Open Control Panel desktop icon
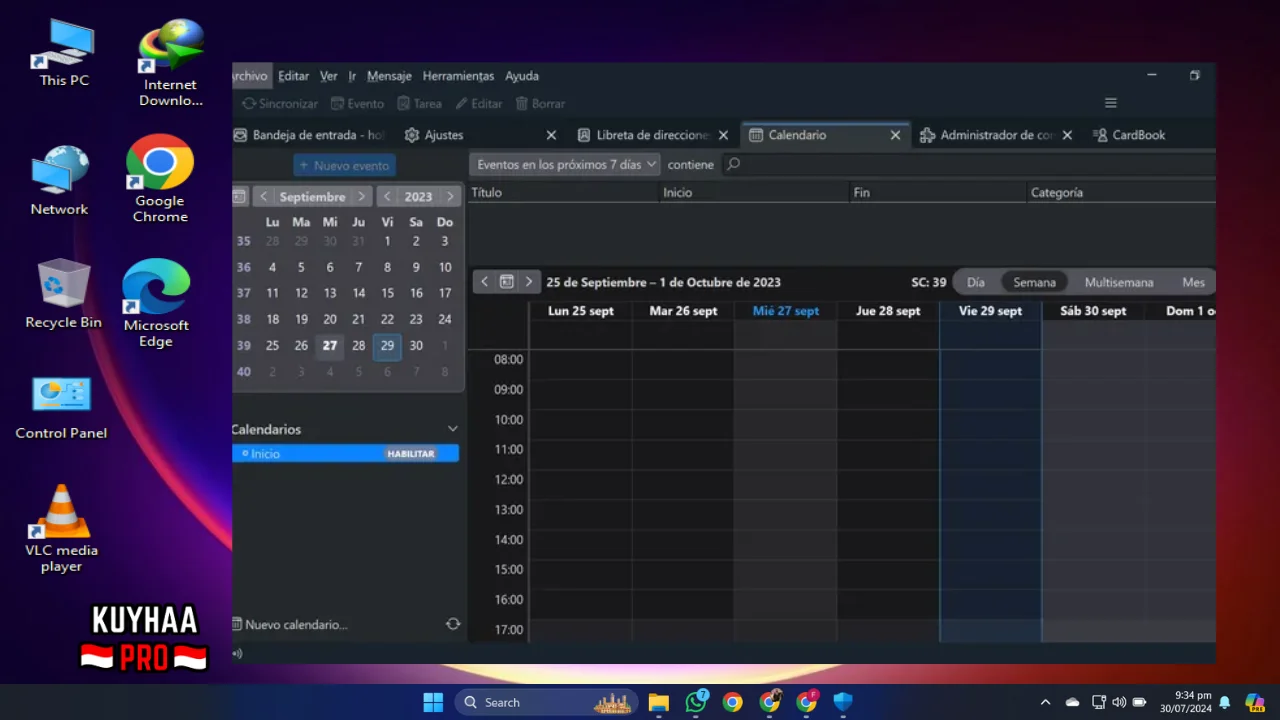The image size is (1280, 720). pyautogui.click(x=61, y=407)
